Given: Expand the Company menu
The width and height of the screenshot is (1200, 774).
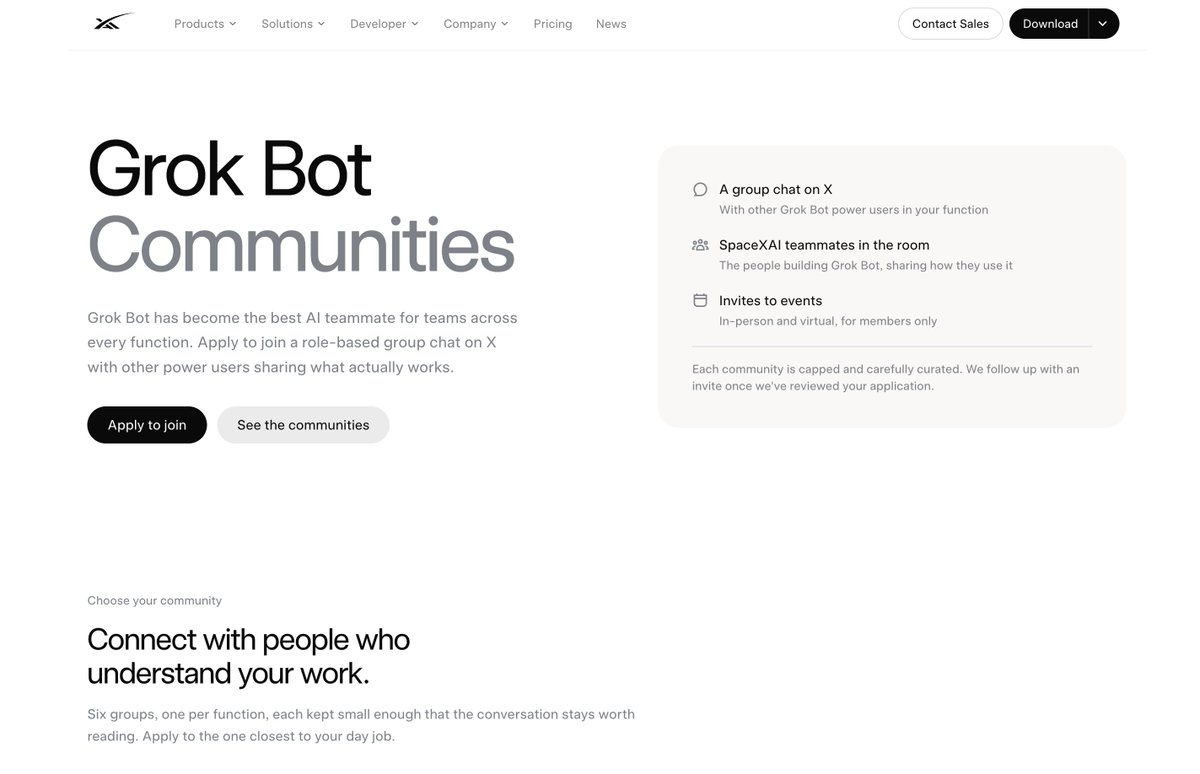Looking at the screenshot, I should click(476, 23).
